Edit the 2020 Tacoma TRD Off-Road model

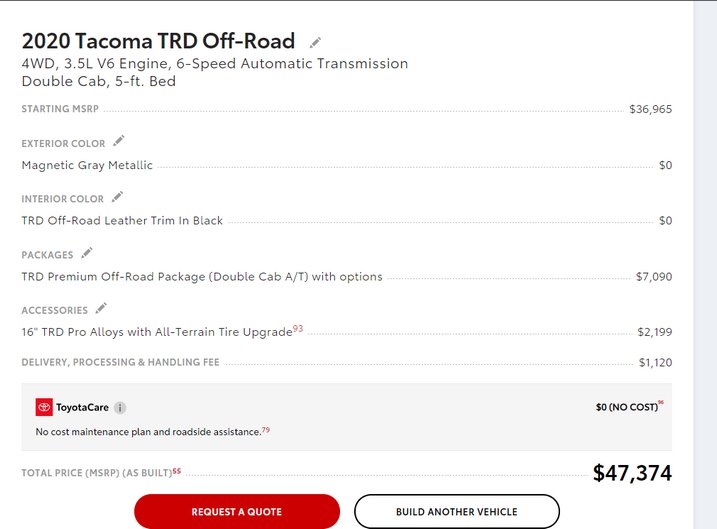click(315, 43)
